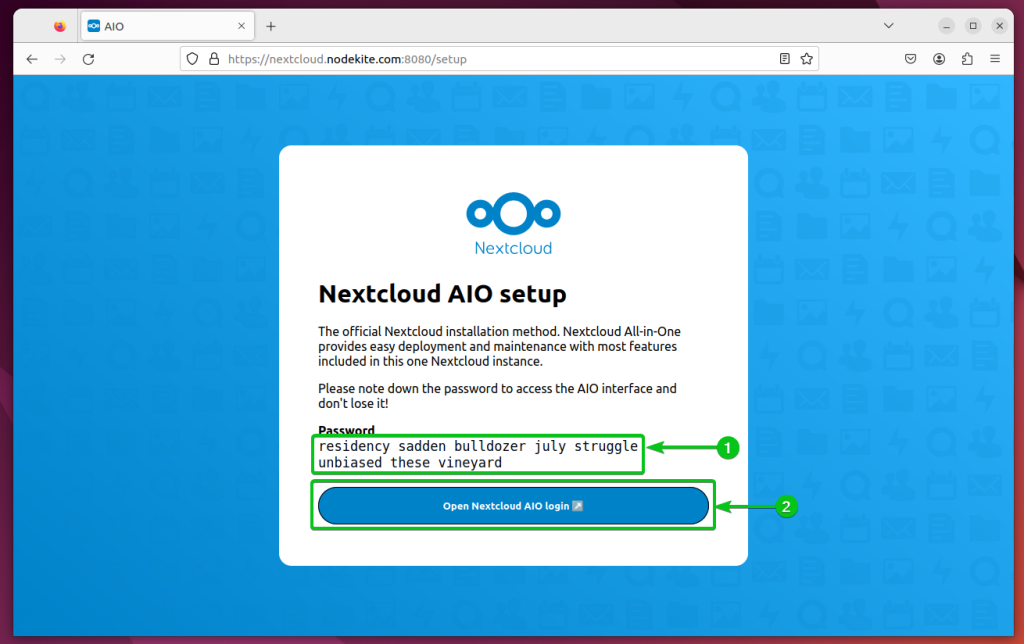The width and height of the screenshot is (1024, 644).
Task: Click the forward navigation arrow
Action: pyautogui.click(x=59, y=58)
